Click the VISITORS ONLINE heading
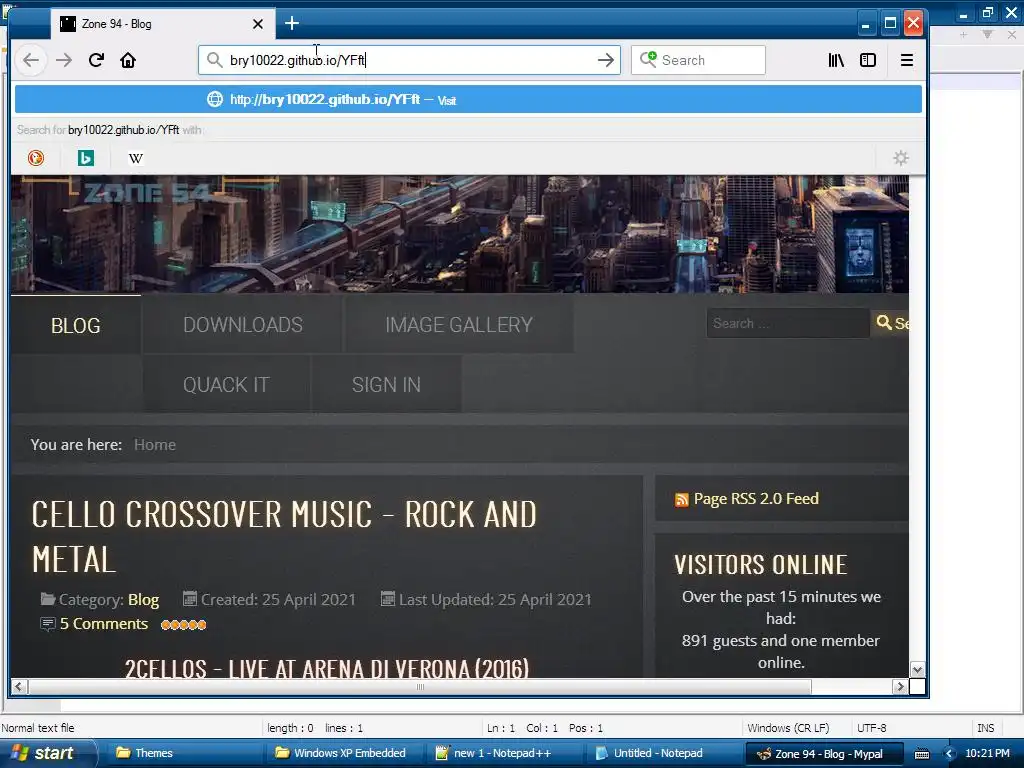This screenshot has width=1024, height=768. [761, 565]
